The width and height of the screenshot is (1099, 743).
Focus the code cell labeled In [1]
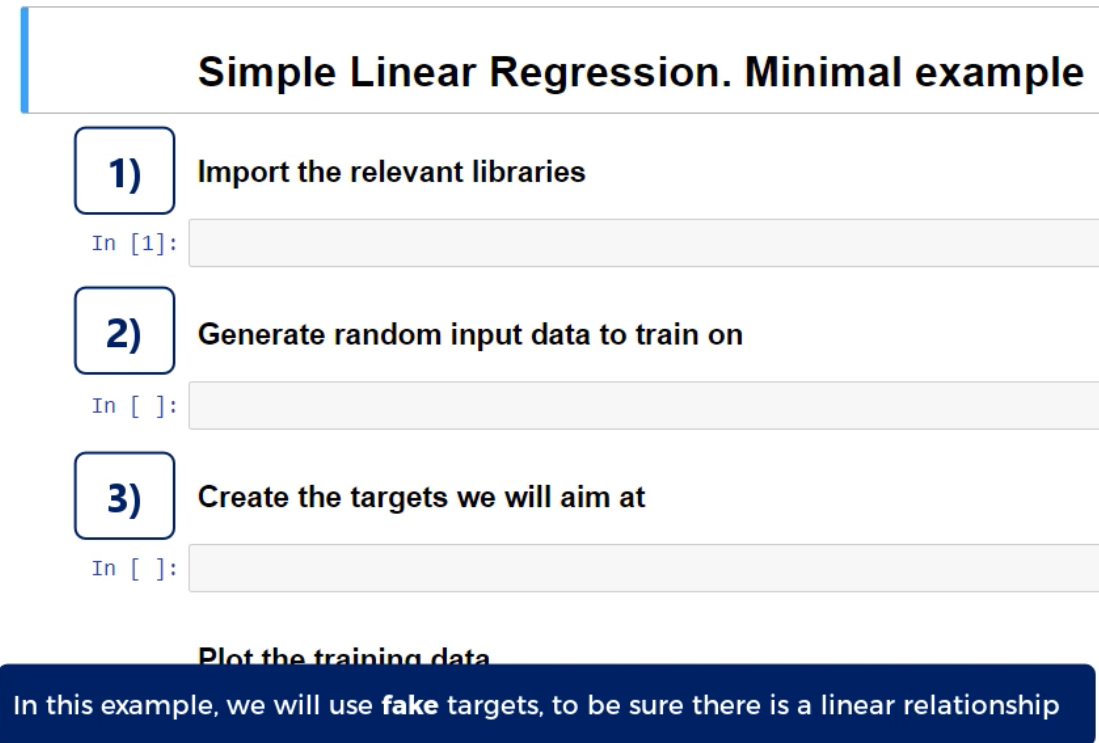pyautogui.click(x=642, y=243)
